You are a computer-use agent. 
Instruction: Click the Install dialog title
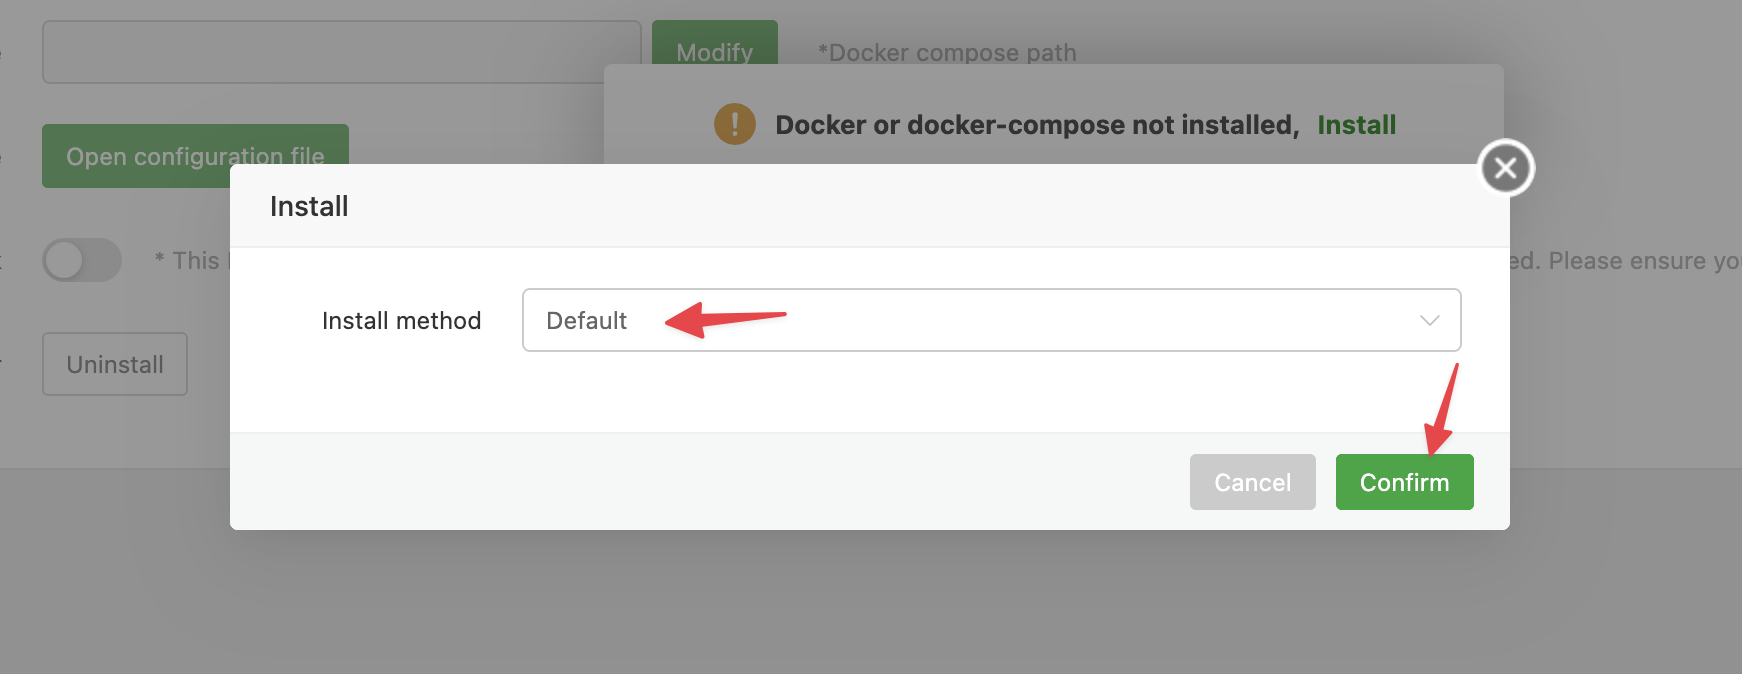coord(309,206)
